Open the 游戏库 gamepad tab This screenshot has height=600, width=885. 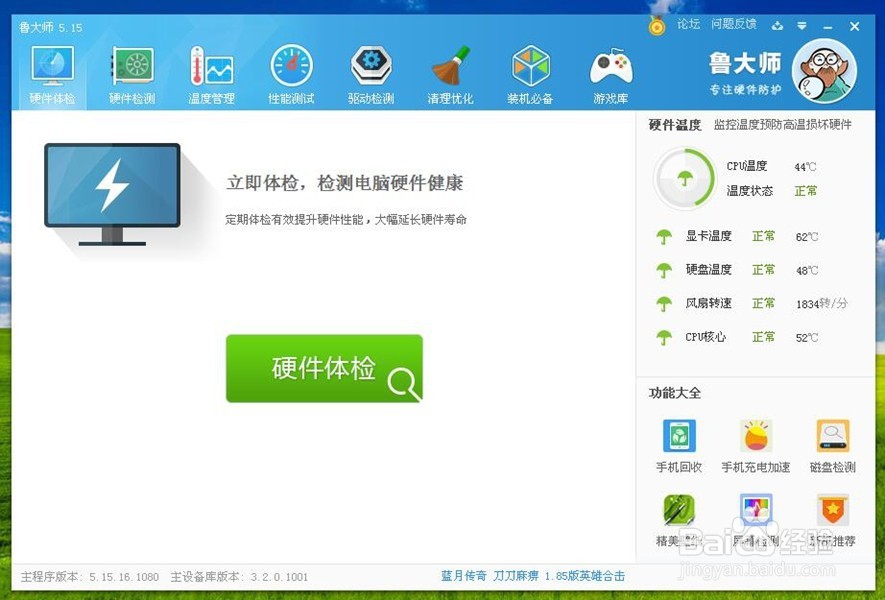(611, 76)
